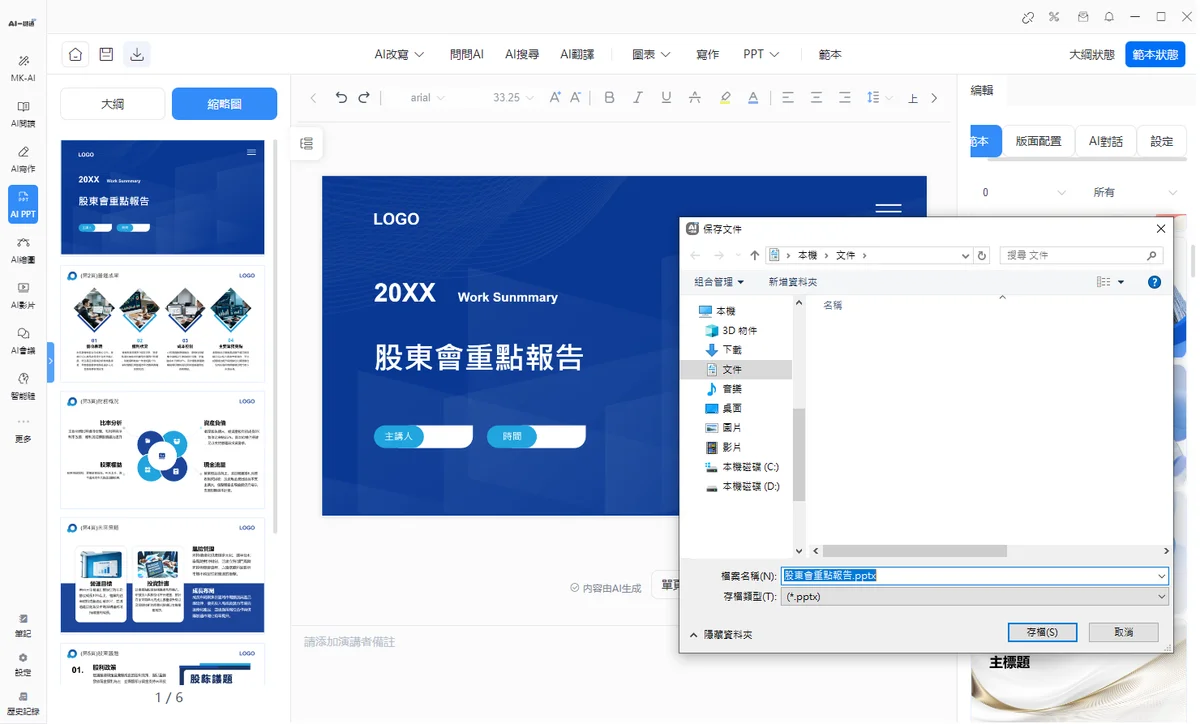Open the AI繪圖 sidebar tool

22,249
